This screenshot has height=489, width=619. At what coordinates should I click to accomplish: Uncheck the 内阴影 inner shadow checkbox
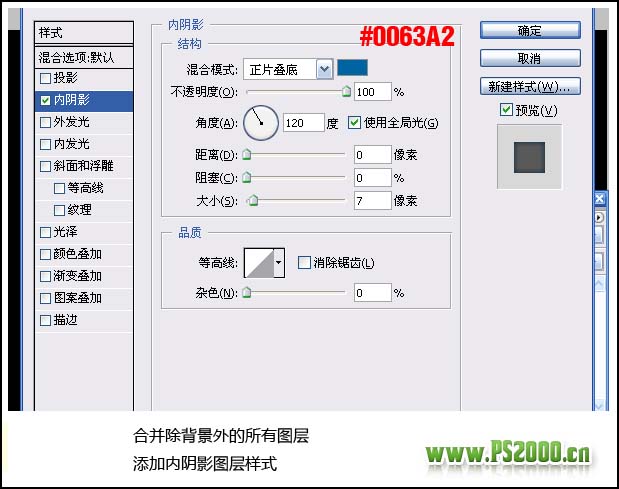[45, 100]
